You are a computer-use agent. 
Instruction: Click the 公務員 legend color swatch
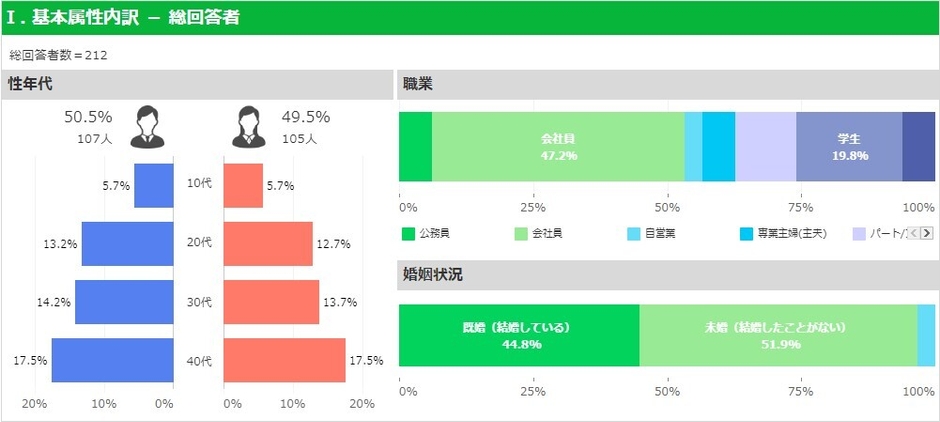pos(408,234)
